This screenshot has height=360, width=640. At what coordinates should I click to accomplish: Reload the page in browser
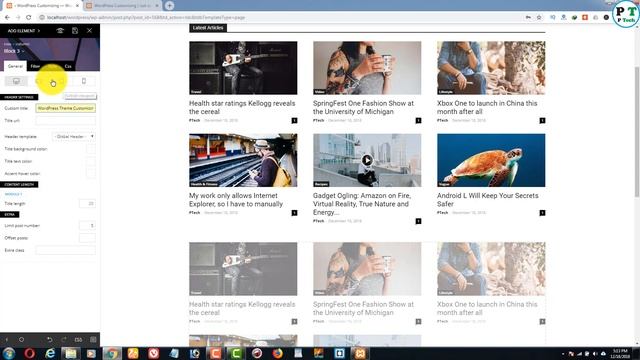(x=28, y=18)
